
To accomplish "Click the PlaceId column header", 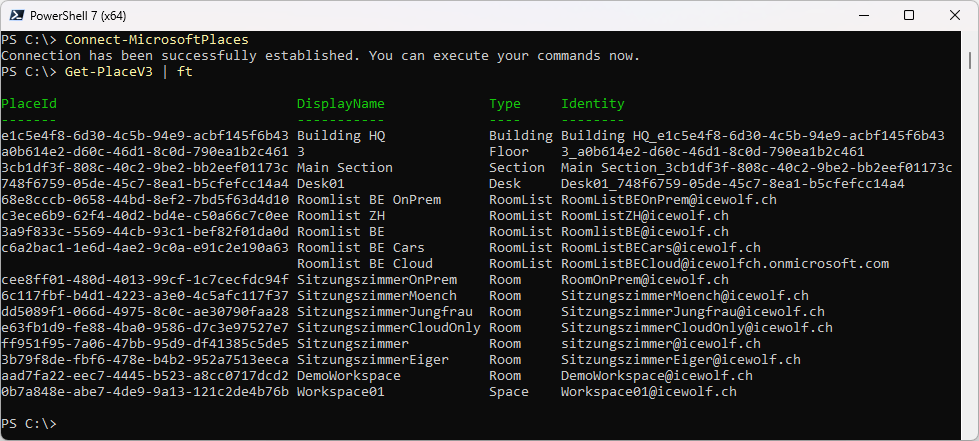I will point(29,104).
